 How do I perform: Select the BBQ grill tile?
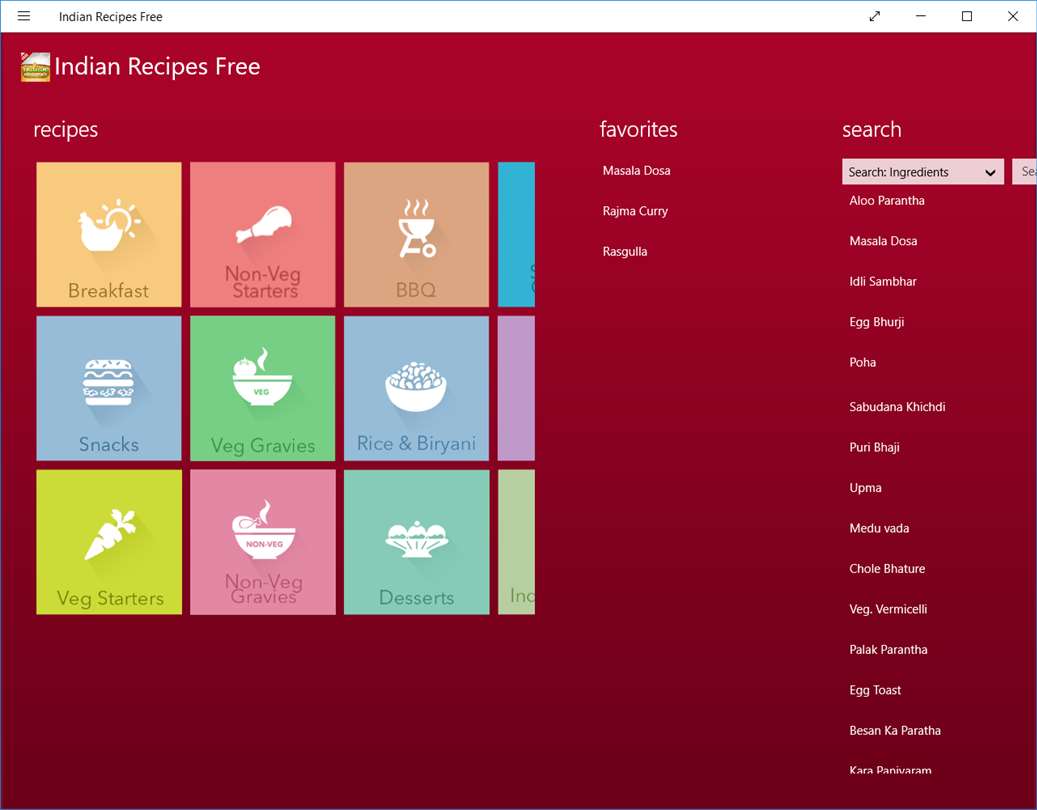[x=417, y=234]
